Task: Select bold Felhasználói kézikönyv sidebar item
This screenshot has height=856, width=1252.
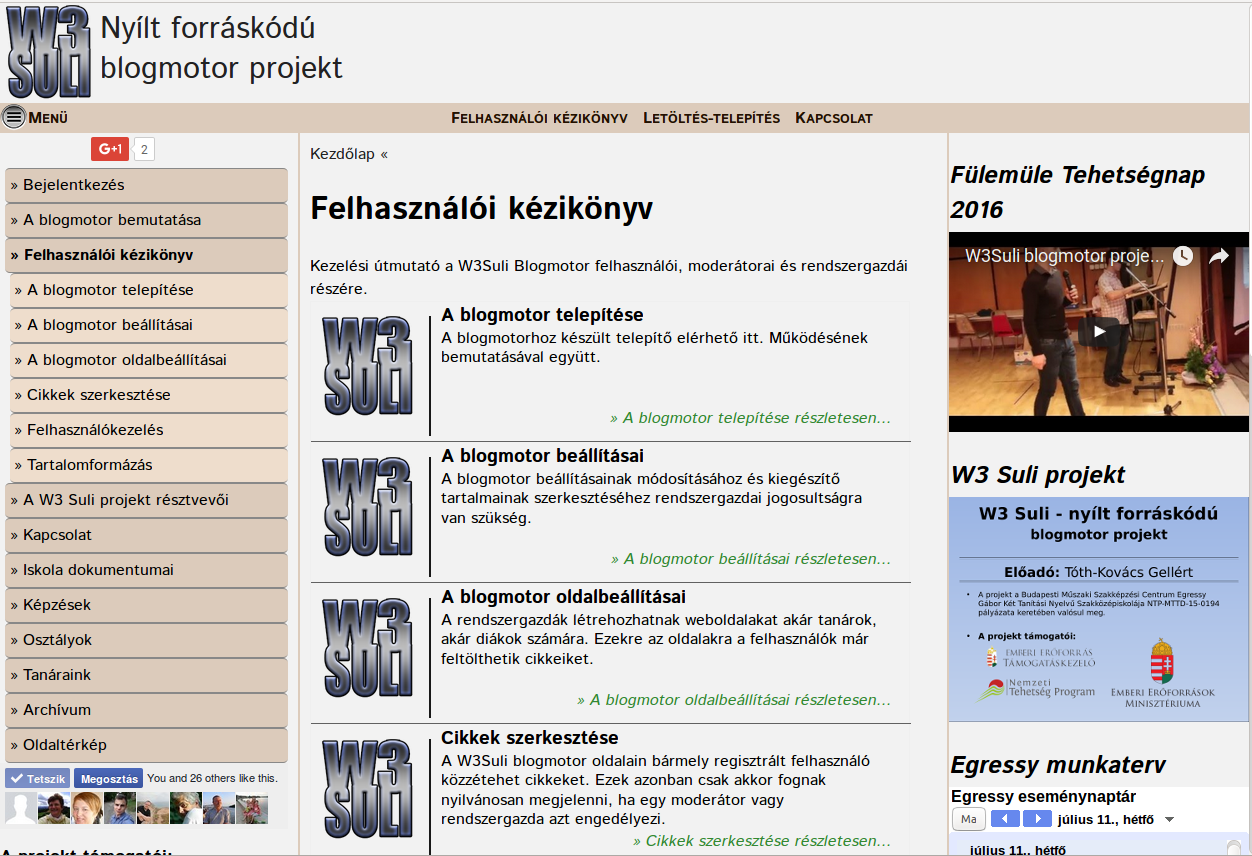Action: click(x=146, y=255)
